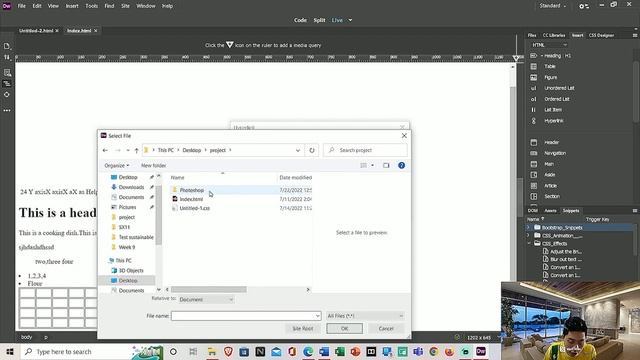Screen dimensions: 640x360
Task: Click the new document icon in left toolbar
Action: 7,46
